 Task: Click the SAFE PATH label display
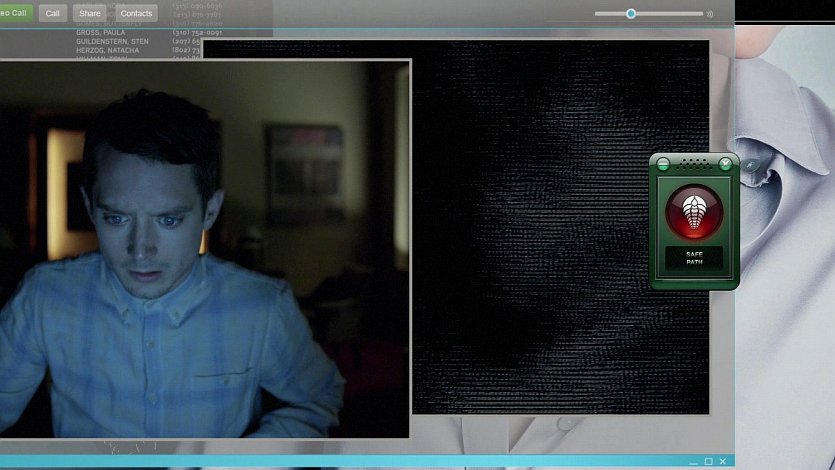(x=694, y=257)
